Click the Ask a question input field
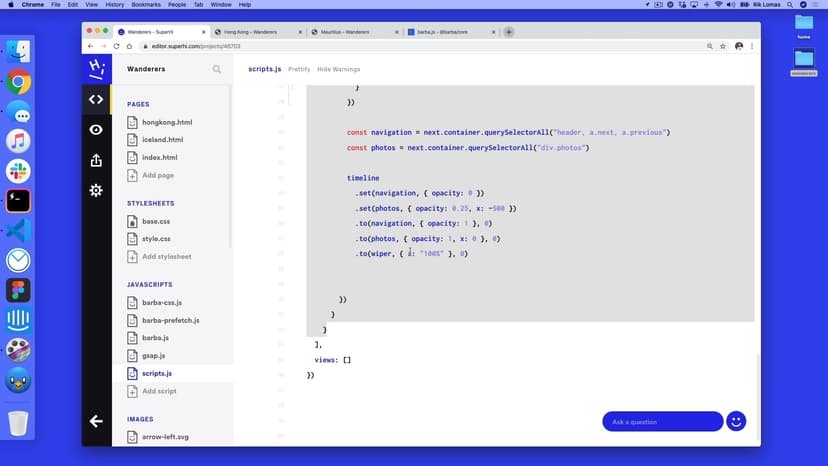The image size is (828, 466). click(662, 421)
